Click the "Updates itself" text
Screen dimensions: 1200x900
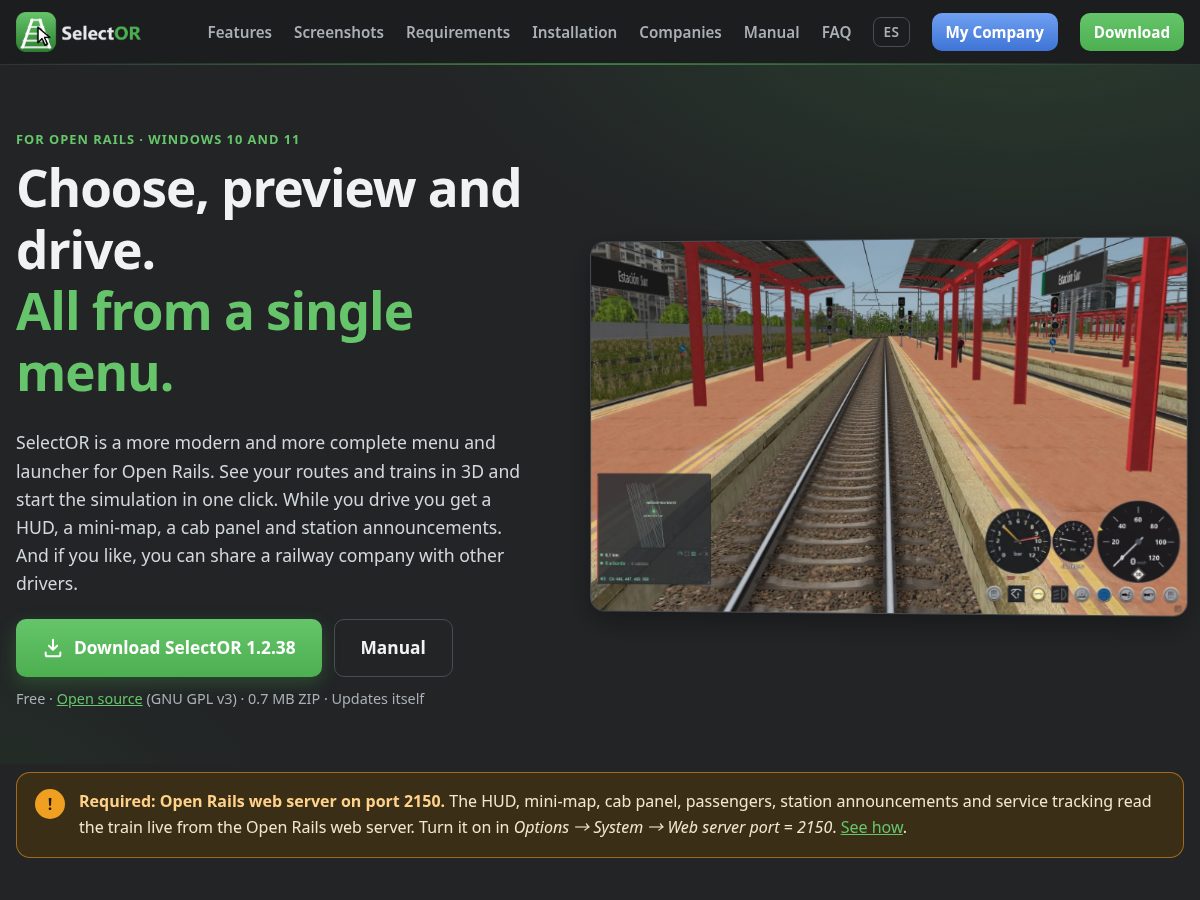click(x=378, y=699)
